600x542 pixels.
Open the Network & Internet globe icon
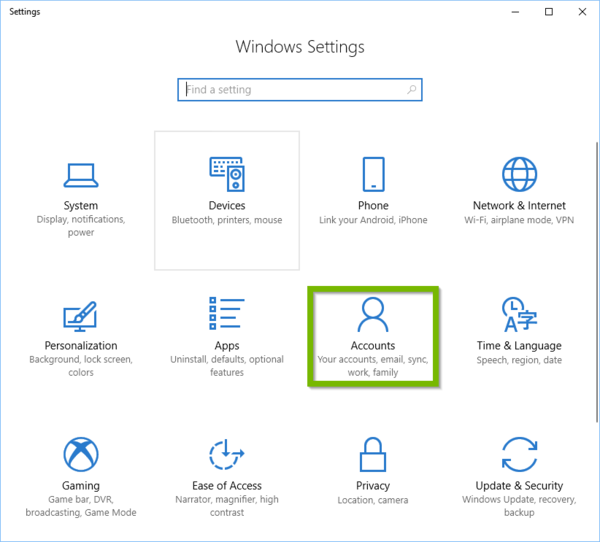(519, 174)
